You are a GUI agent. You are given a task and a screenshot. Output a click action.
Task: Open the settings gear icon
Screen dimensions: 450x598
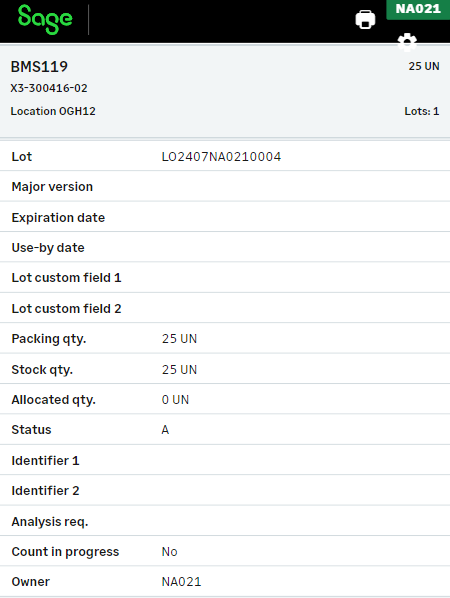(x=407, y=42)
